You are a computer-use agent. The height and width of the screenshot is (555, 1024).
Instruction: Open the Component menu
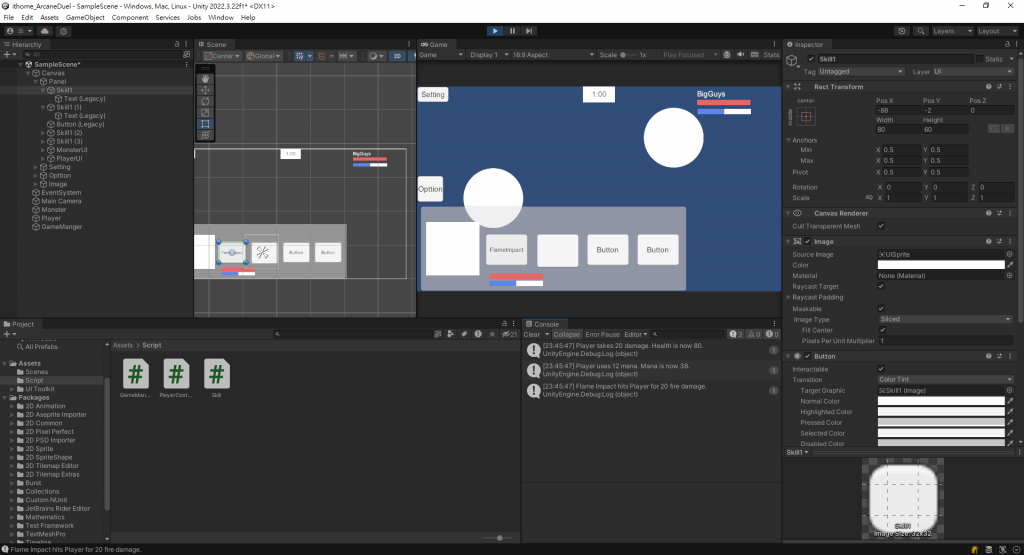130,18
